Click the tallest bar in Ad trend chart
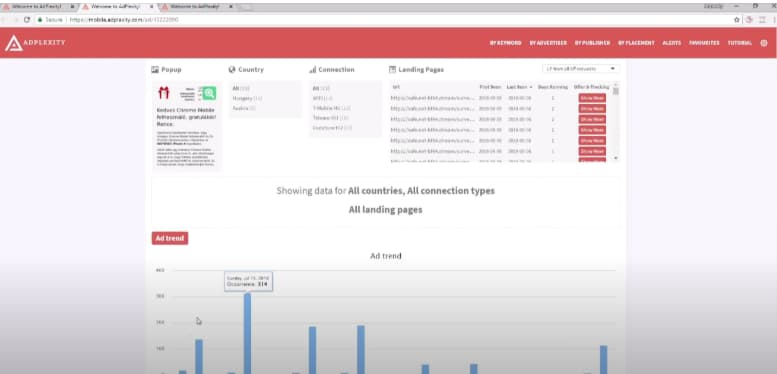The width and height of the screenshot is (777, 374). 247,333
